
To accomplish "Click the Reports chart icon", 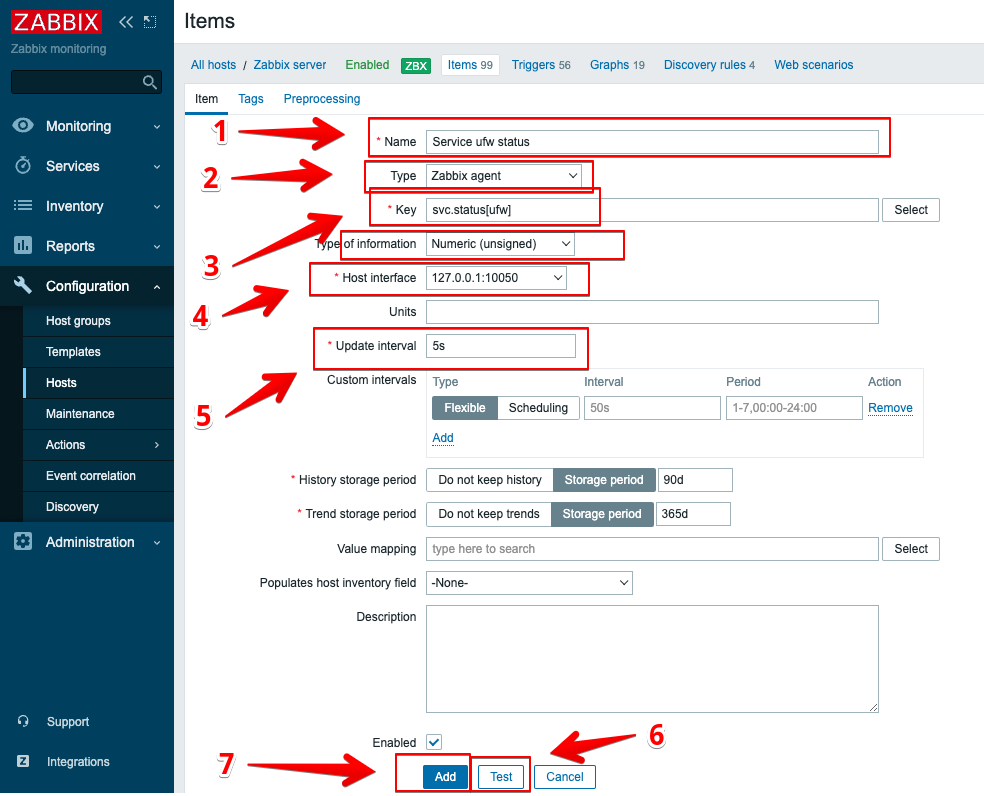I will pyautogui.click(x=23, y=245).
